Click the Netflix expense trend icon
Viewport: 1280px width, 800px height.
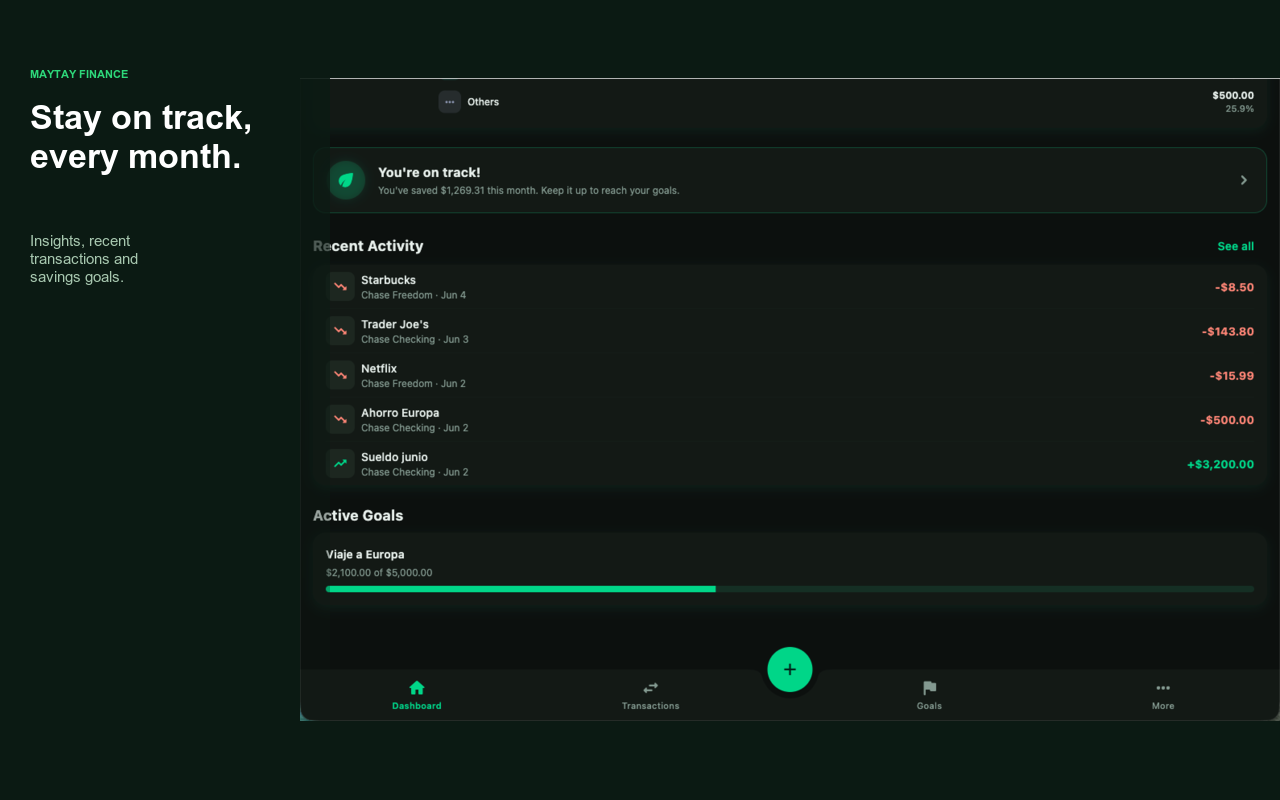tap(341, 375)
